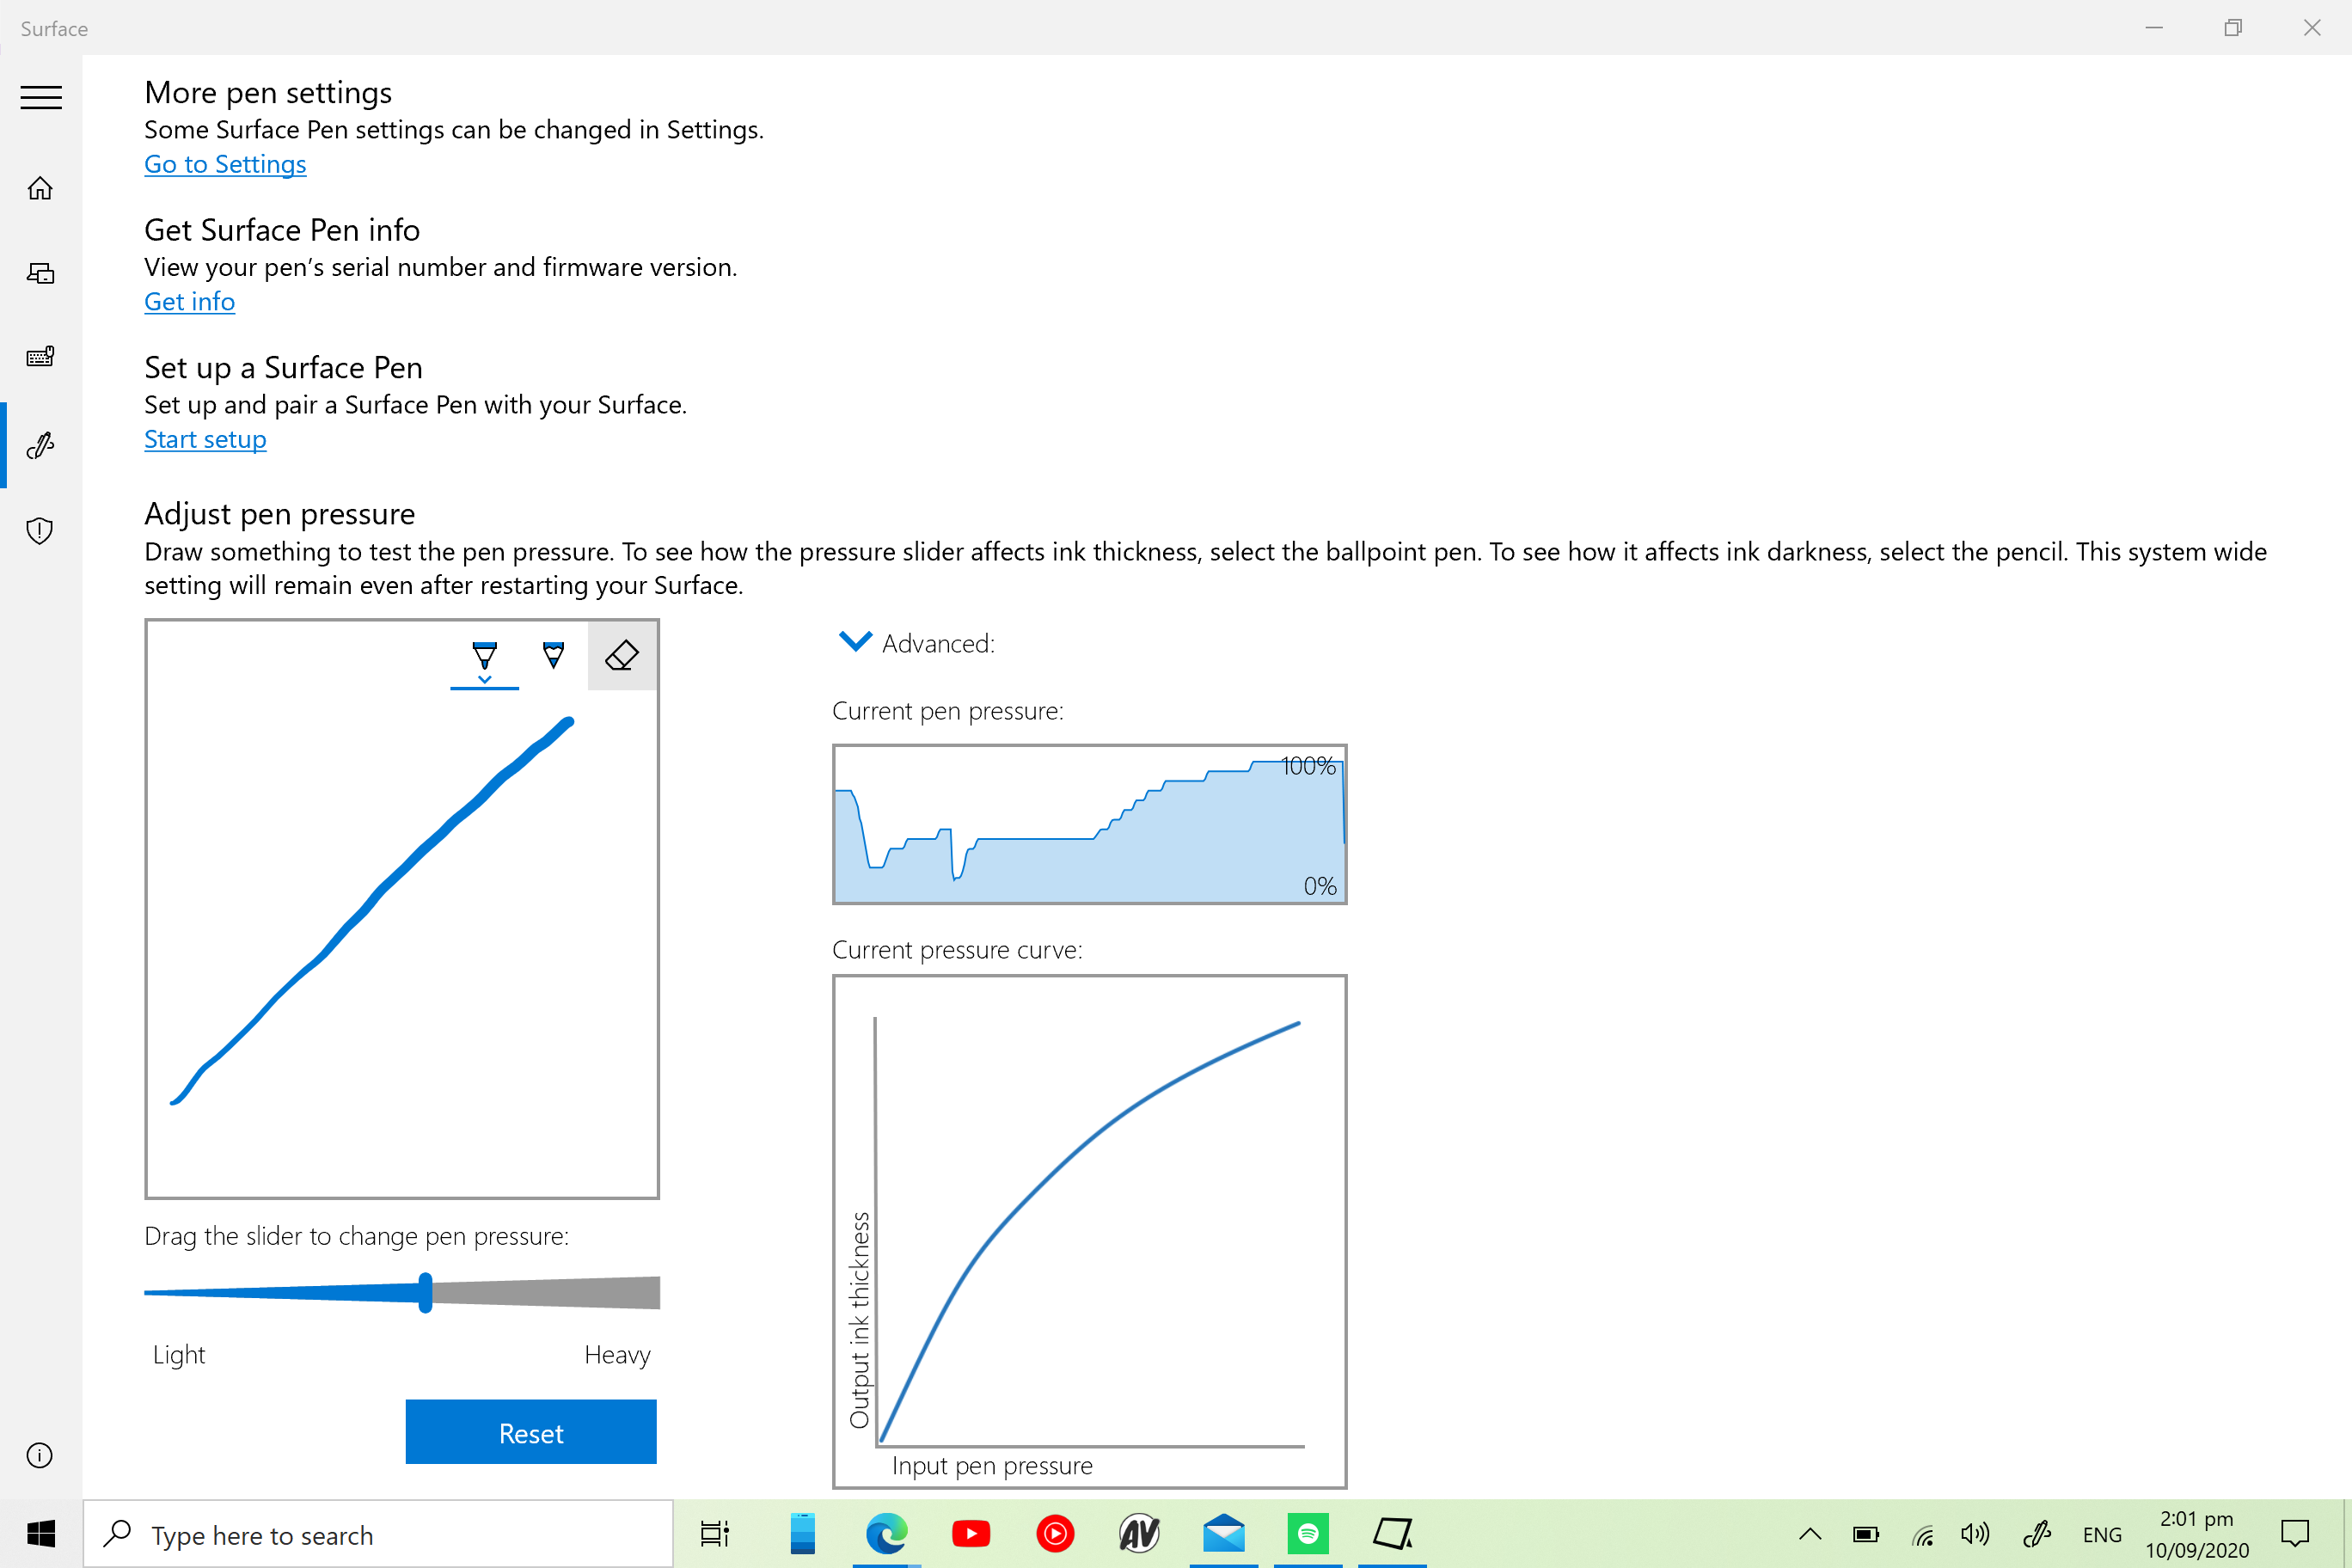This screenshot has height=1568, width=2352.
Task: Collapse the Advanced section chevron
Action: 855,642
